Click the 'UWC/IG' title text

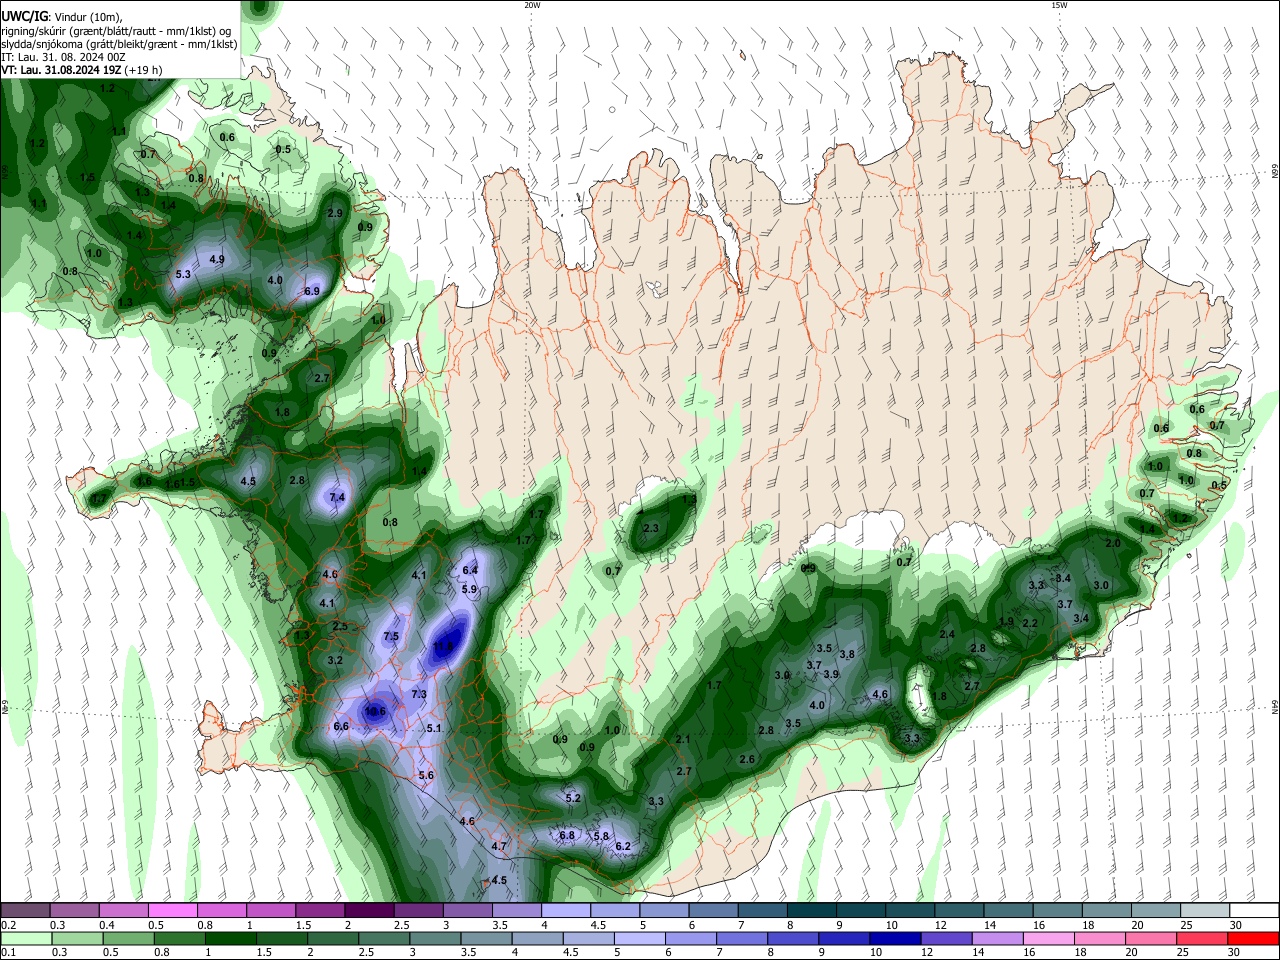tap(24, 16)
